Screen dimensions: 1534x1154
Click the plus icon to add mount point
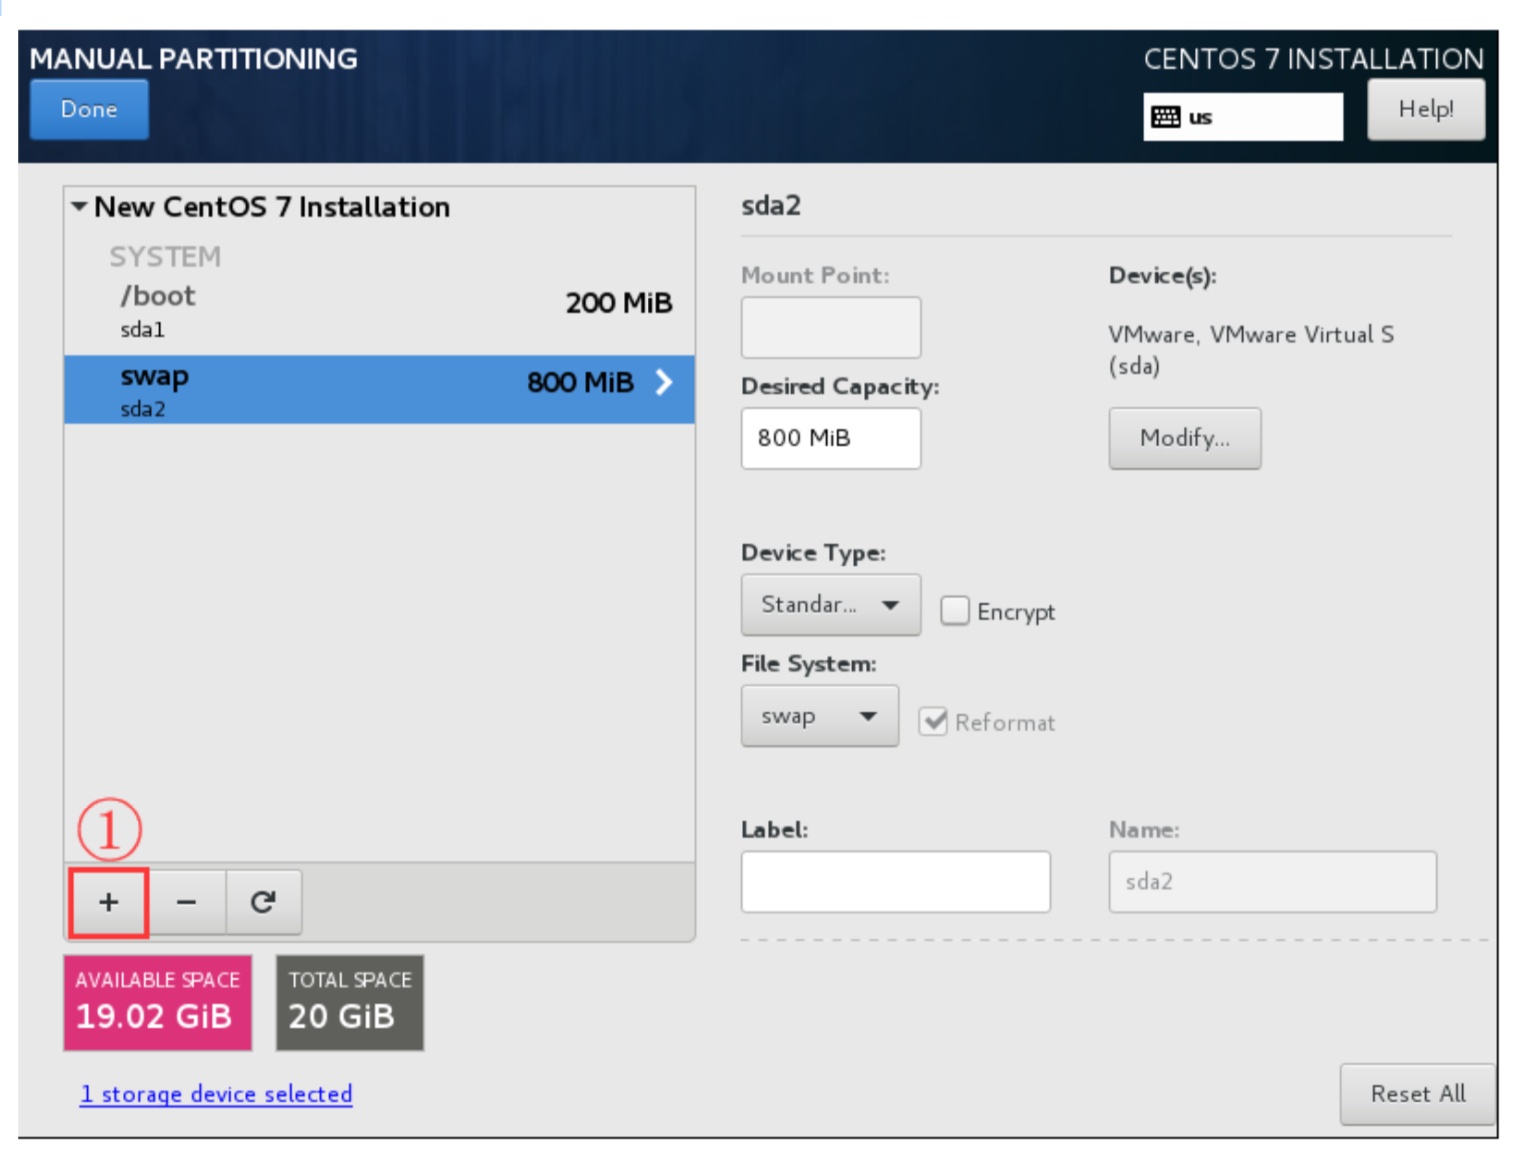click(x=109, y=902)
